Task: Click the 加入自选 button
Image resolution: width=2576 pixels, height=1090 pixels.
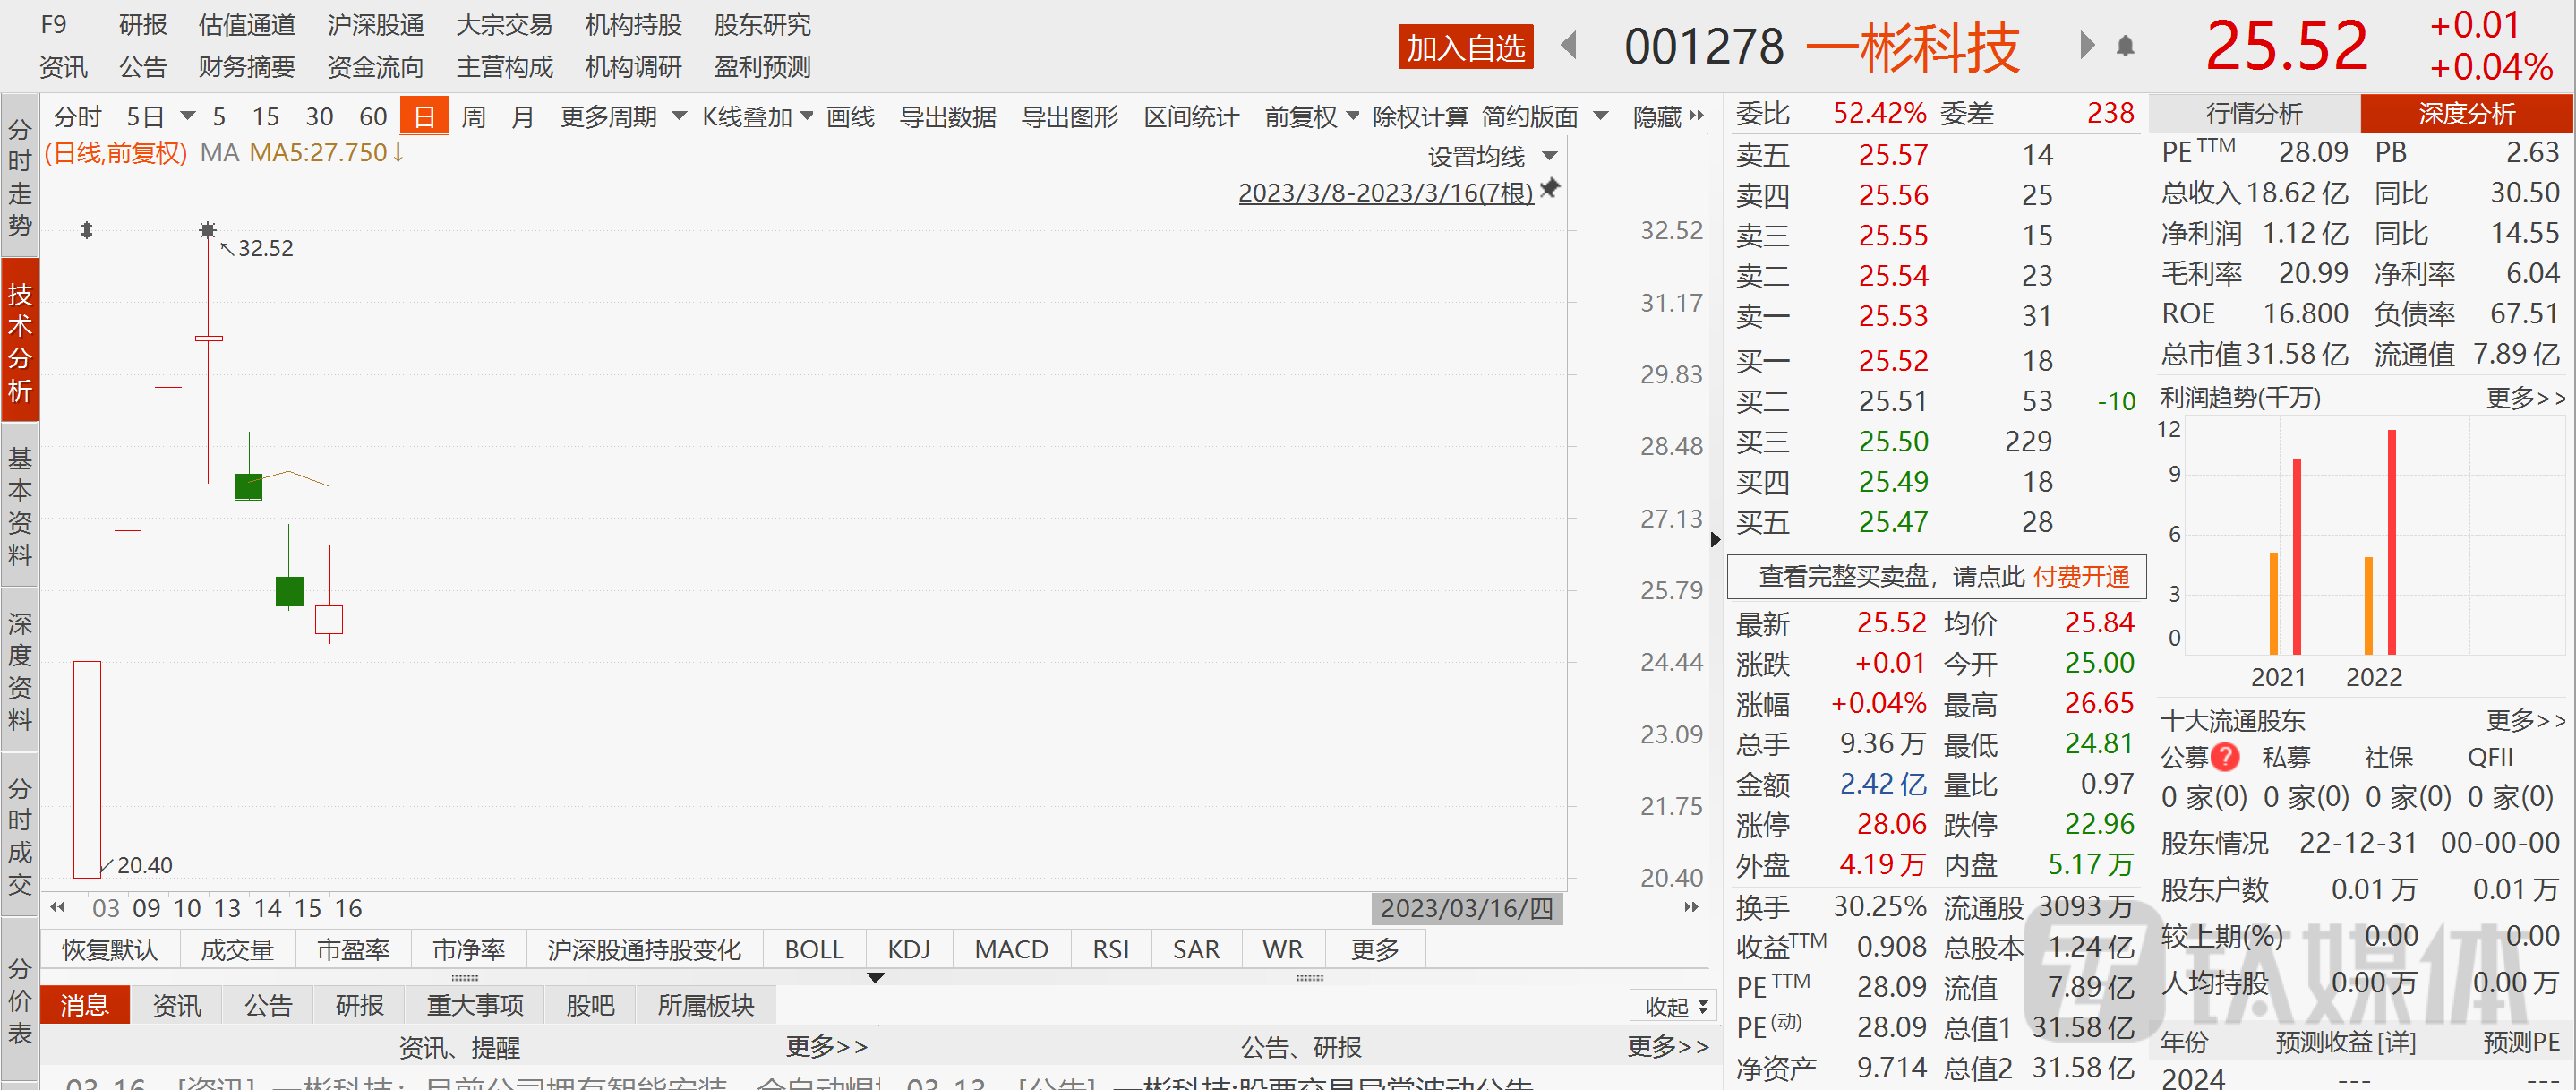Action: [x=1465, y=47]
